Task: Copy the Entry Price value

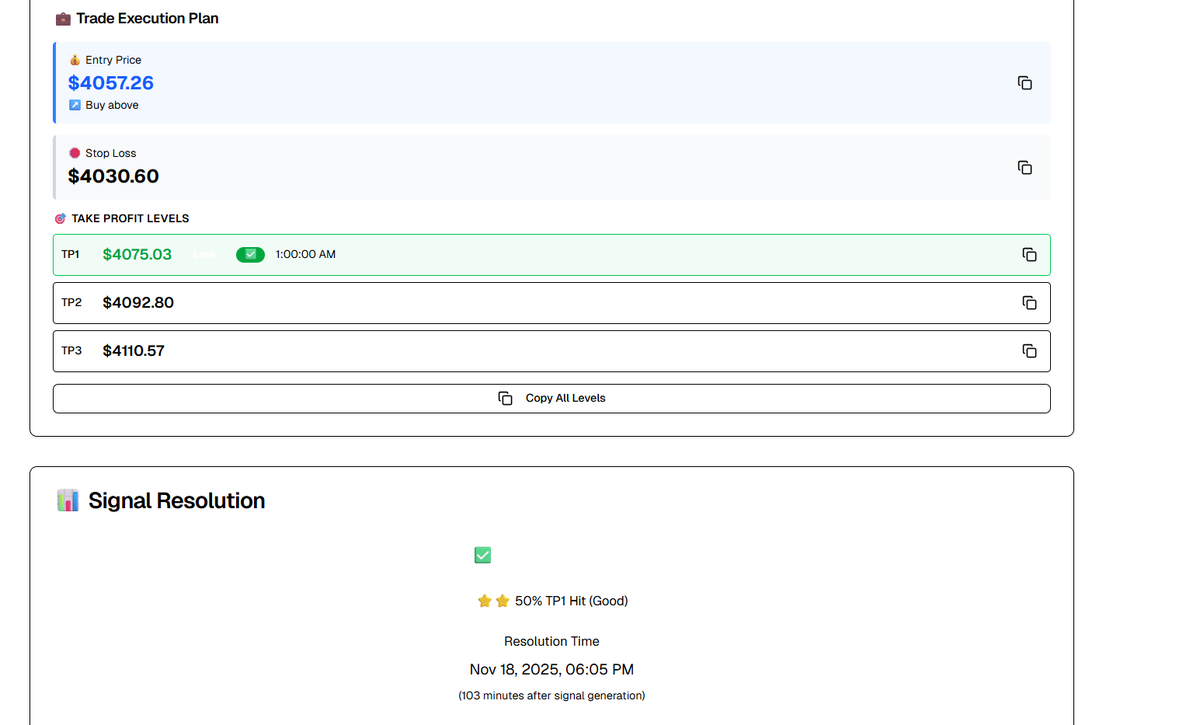Action: 1025,83
